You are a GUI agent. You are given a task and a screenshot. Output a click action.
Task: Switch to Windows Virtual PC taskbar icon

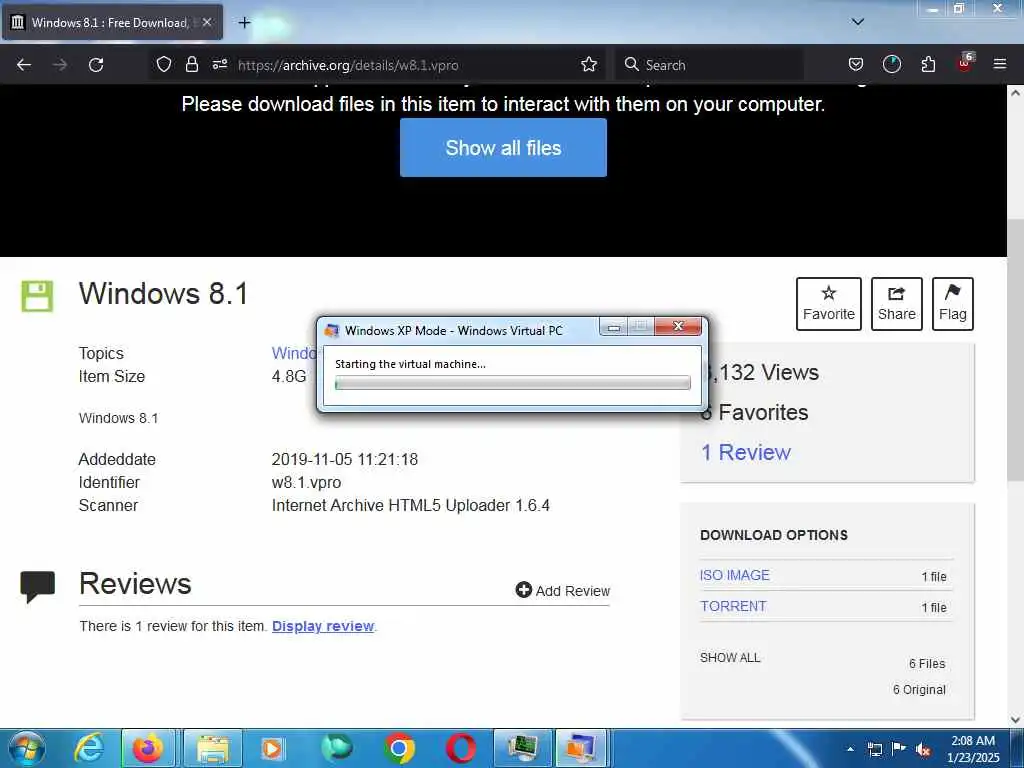coord(581,748)
